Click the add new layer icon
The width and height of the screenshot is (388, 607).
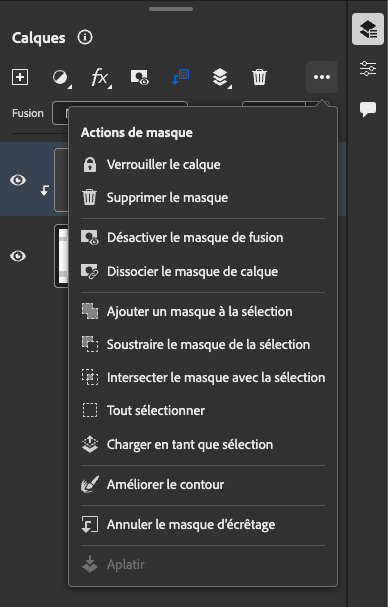(20, 77)
